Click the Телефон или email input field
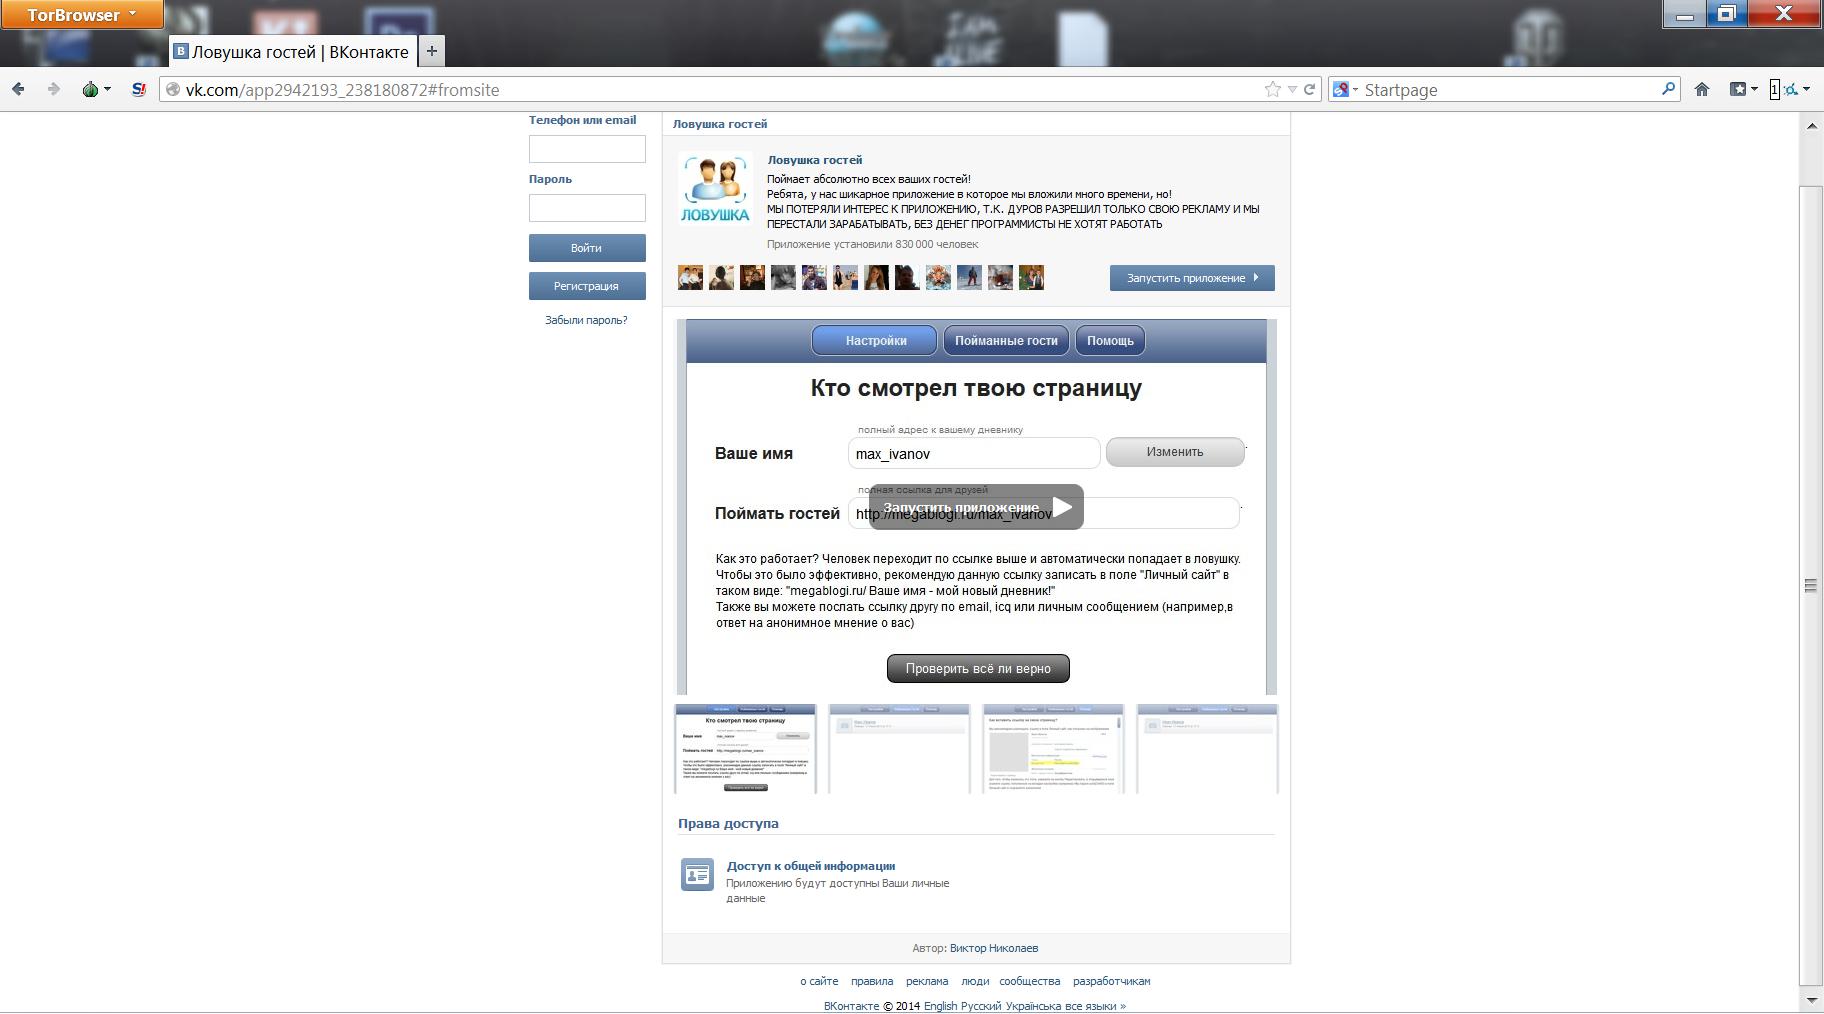Image resolution: width=1824 pixels, height=1014 pixels. point(587,149)
